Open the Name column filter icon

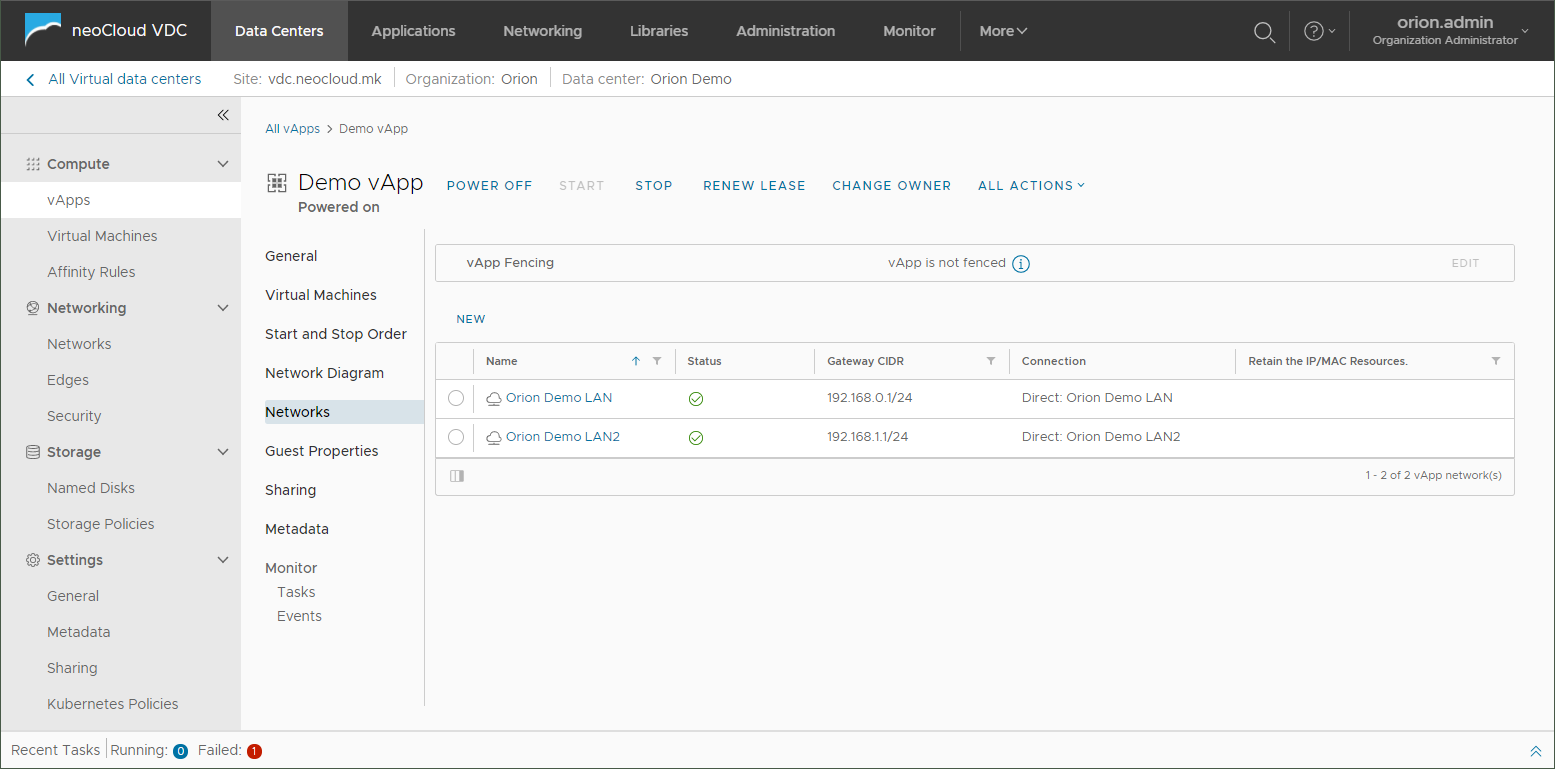[657, 361]
